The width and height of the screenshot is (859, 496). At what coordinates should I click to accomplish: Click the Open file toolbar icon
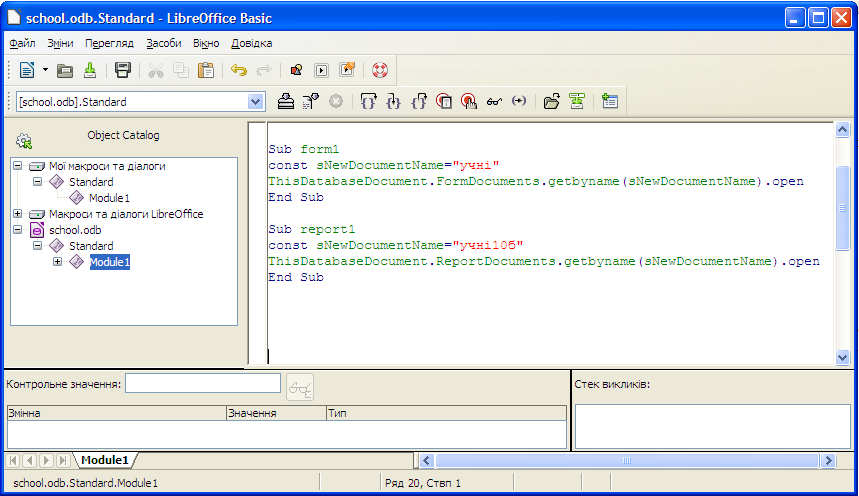tap(65, 70)
